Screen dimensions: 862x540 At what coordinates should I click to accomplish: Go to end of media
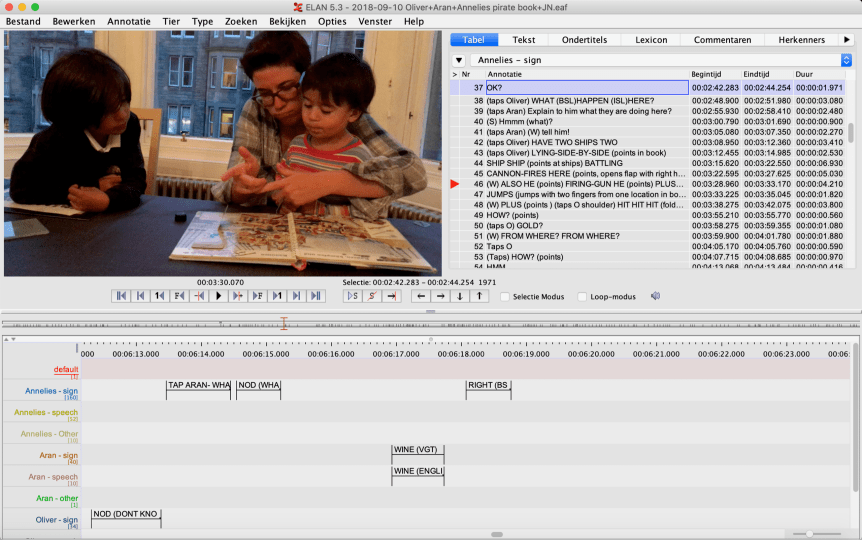tap(316, 296)
